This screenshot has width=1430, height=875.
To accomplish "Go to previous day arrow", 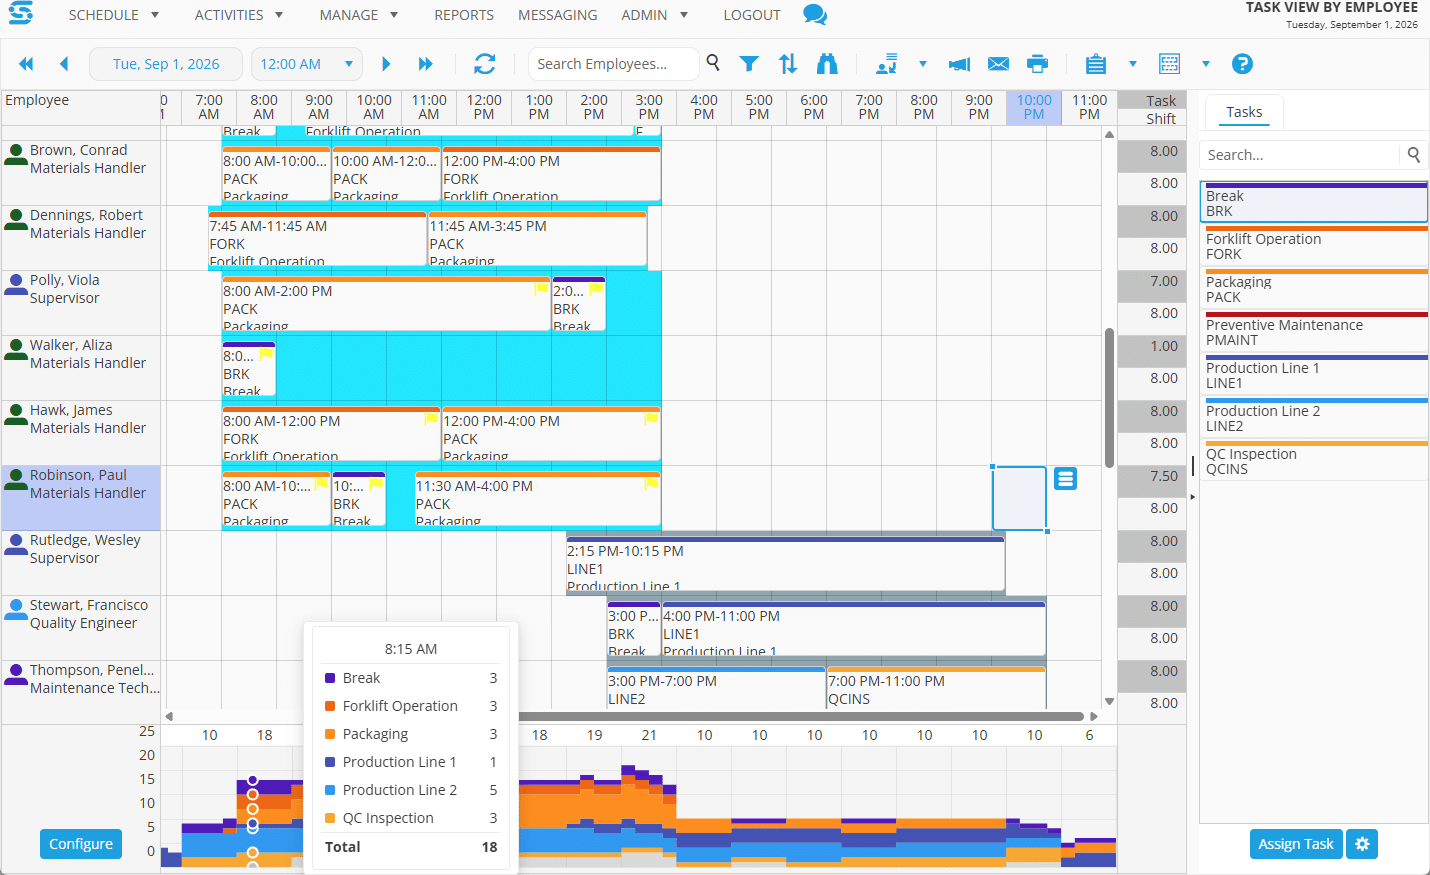I will coord(64,64).
